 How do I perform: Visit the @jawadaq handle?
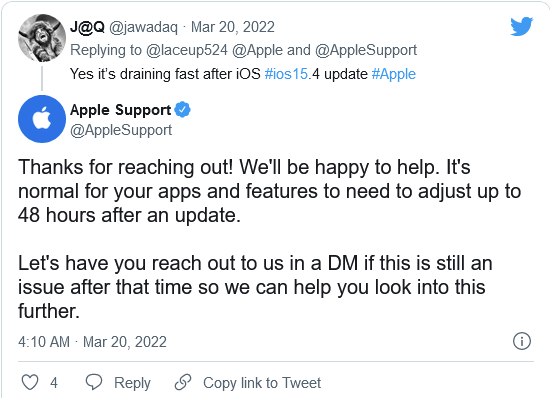click(143, 27)
